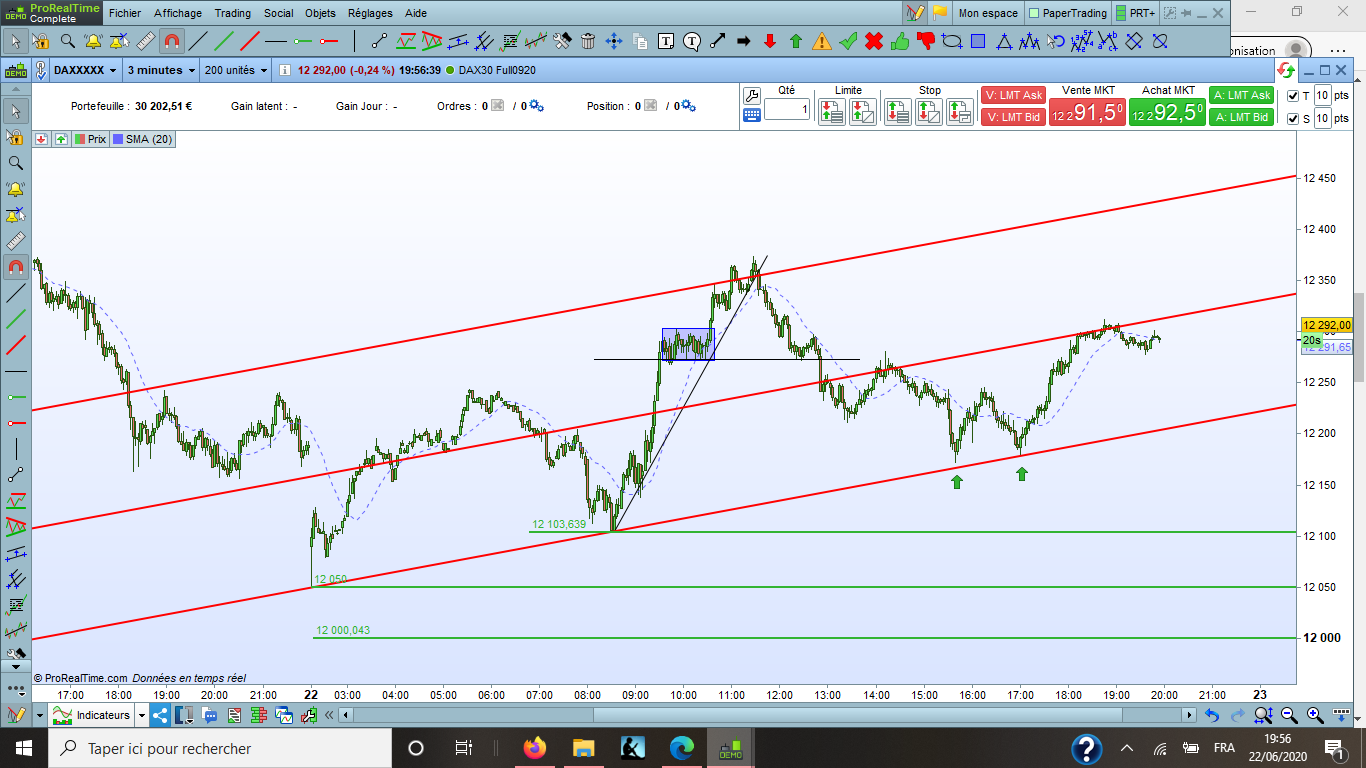Click the blue keyboard icon near Qté
The image size is (1366, 768).
753,116
